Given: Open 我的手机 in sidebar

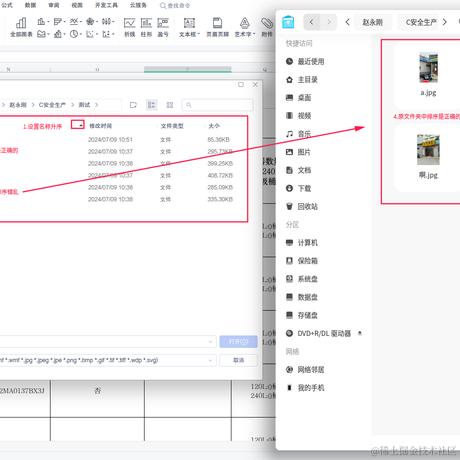Looking at the screenshot, I should click(x=305, y=388).
